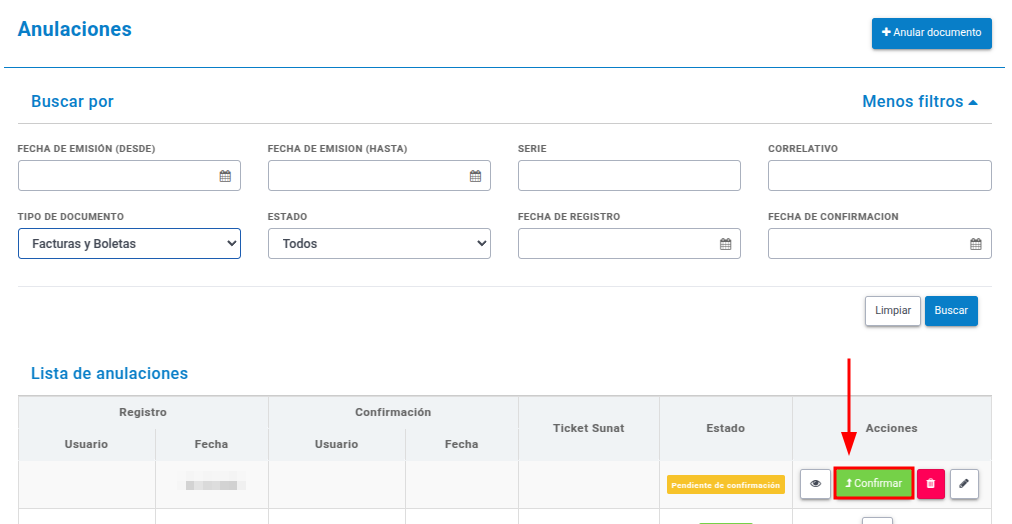Image resolution: width=1012 pixels, height=524 pixels.
Task: Open calendar for Fecha de confirmacion
Action: [976, 244]
